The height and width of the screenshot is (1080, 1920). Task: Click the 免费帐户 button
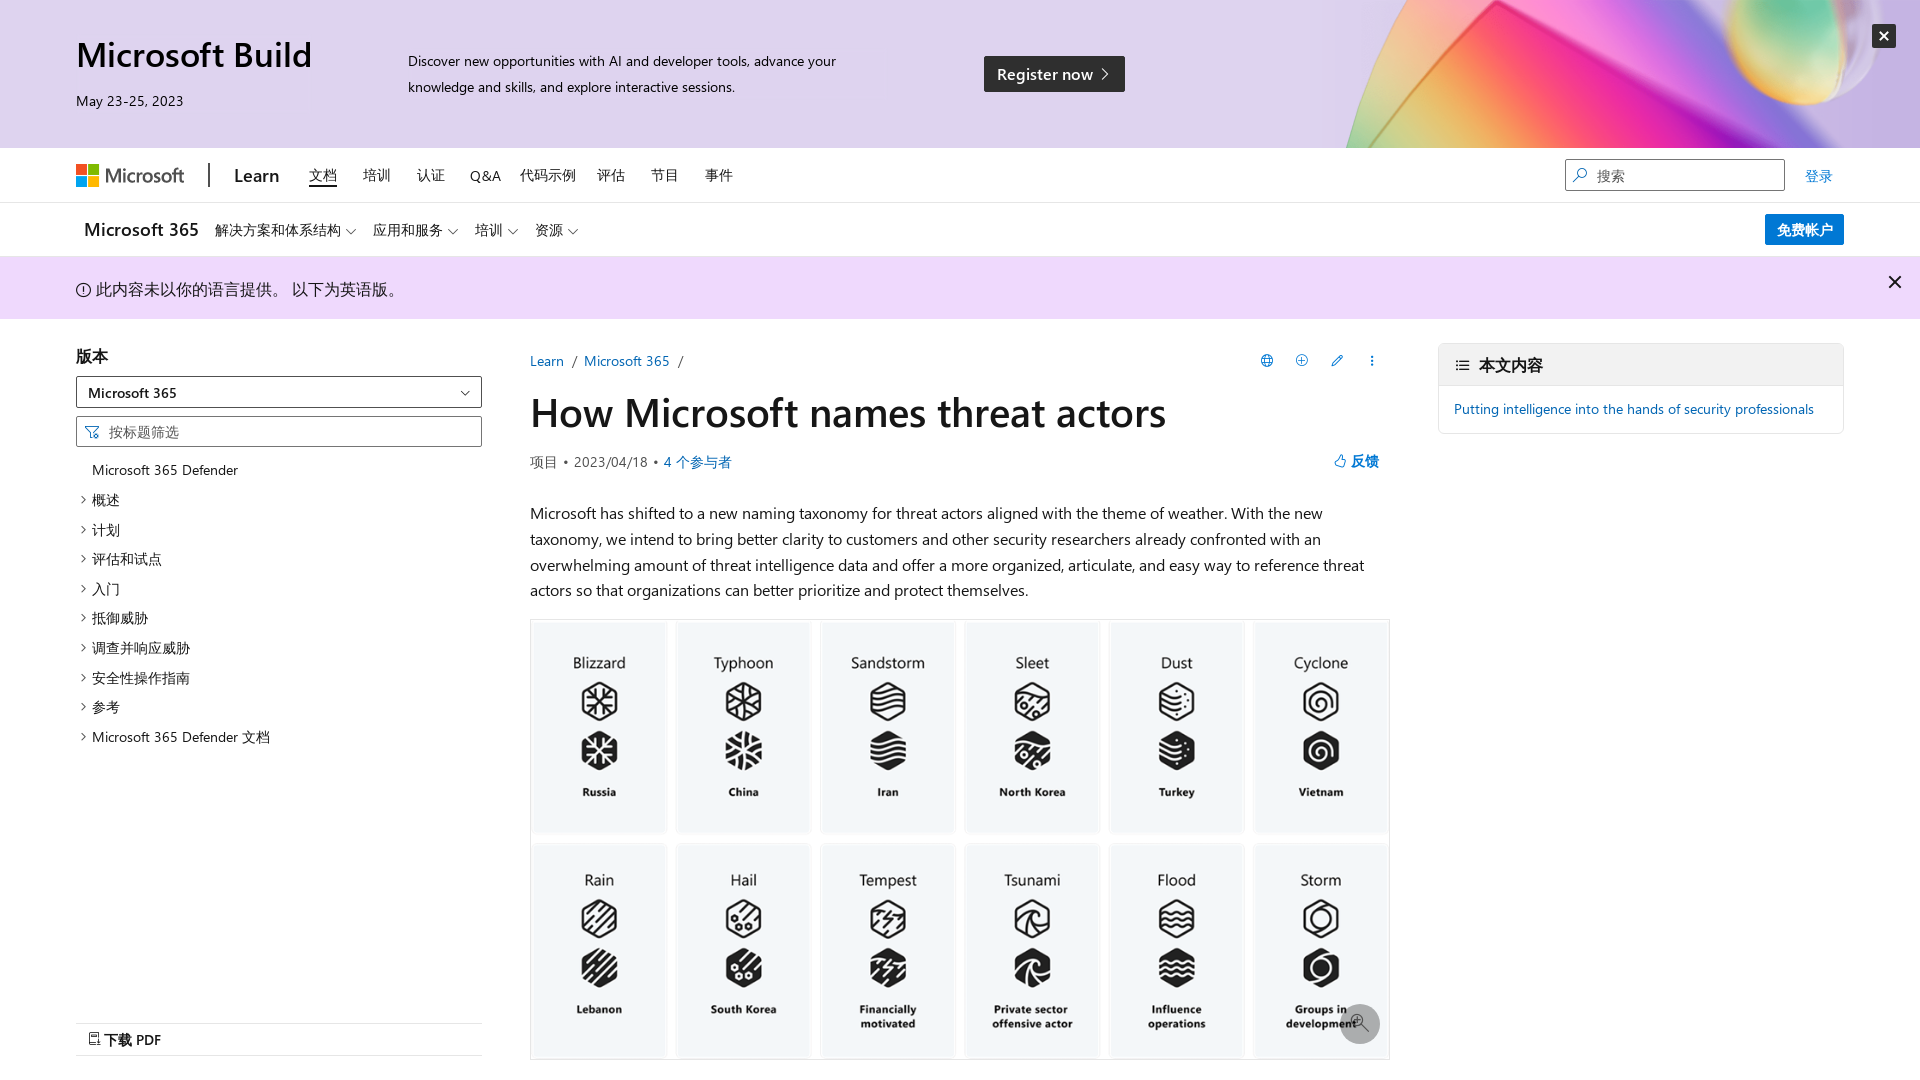[1804, 230]
